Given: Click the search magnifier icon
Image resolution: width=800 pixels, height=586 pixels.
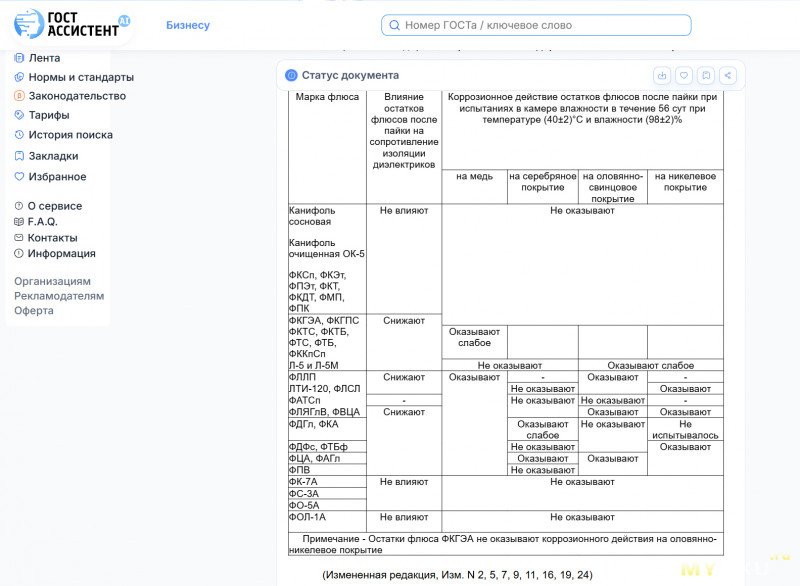Looking at the screenshot, I should pyautogui.click(x=395, y=25).
